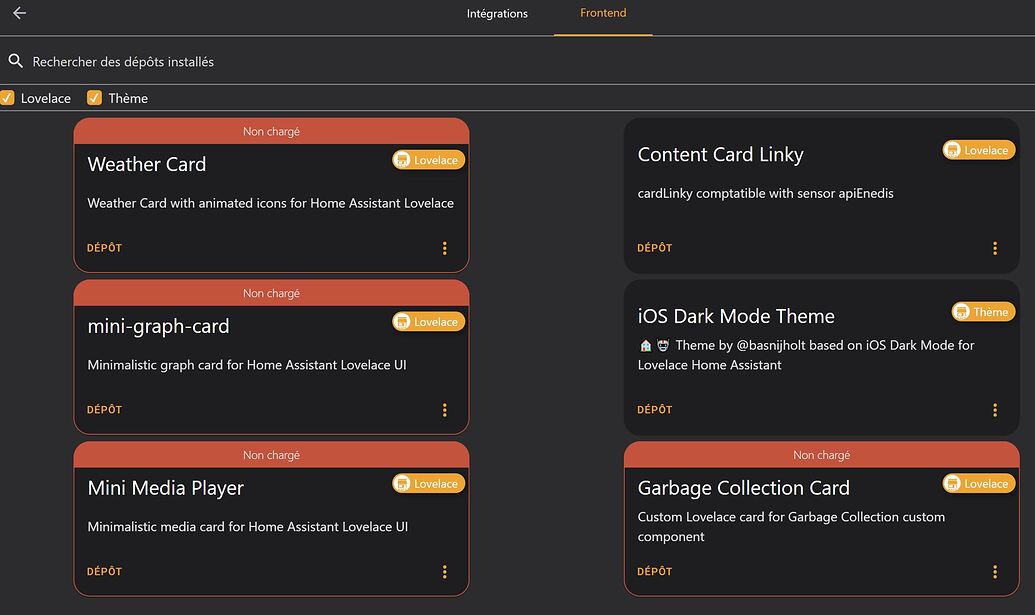Open Mini Media Player three-dot menu
Image resolution: width=1035 pixels, height=615 pixels.
coord(444,571)
